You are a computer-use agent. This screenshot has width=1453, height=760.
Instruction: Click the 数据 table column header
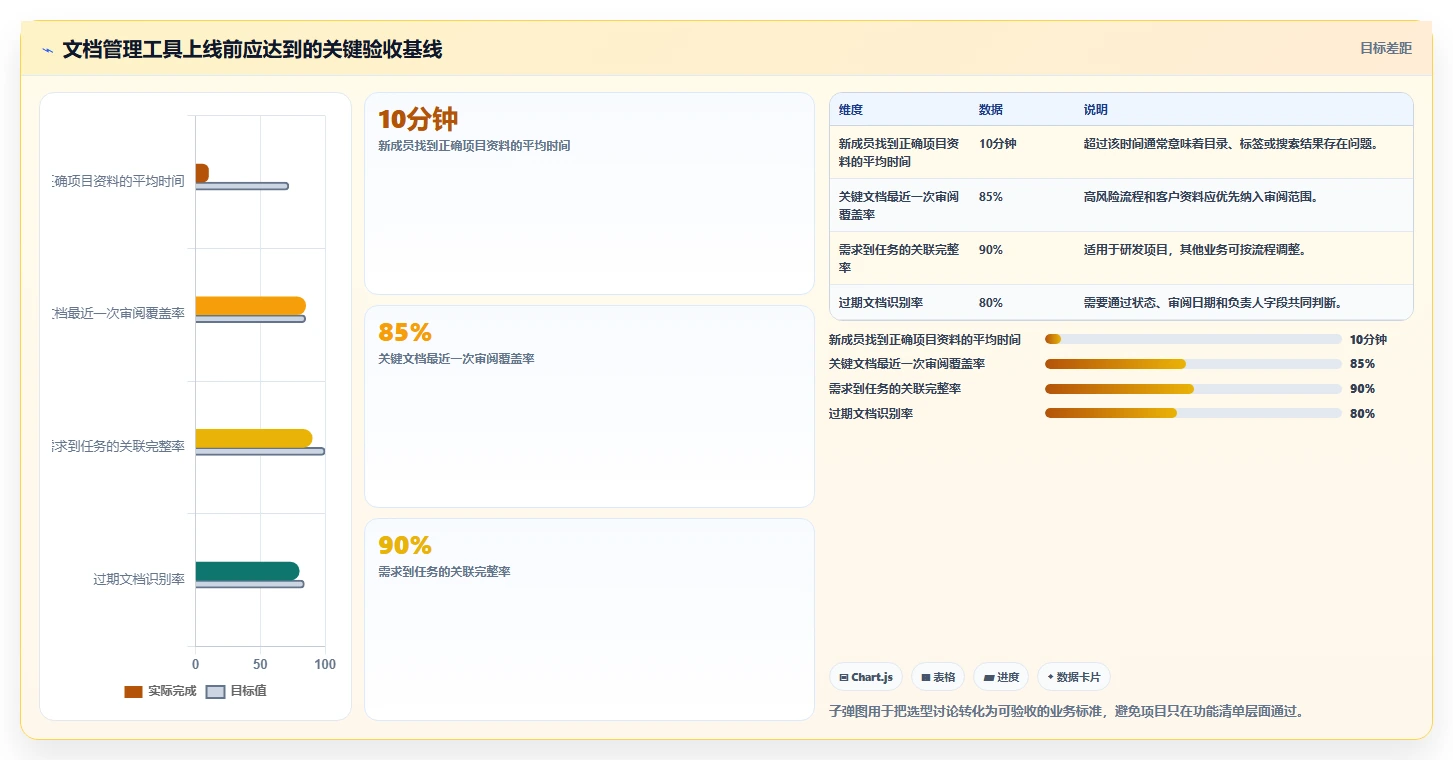(x=991, y=110)
